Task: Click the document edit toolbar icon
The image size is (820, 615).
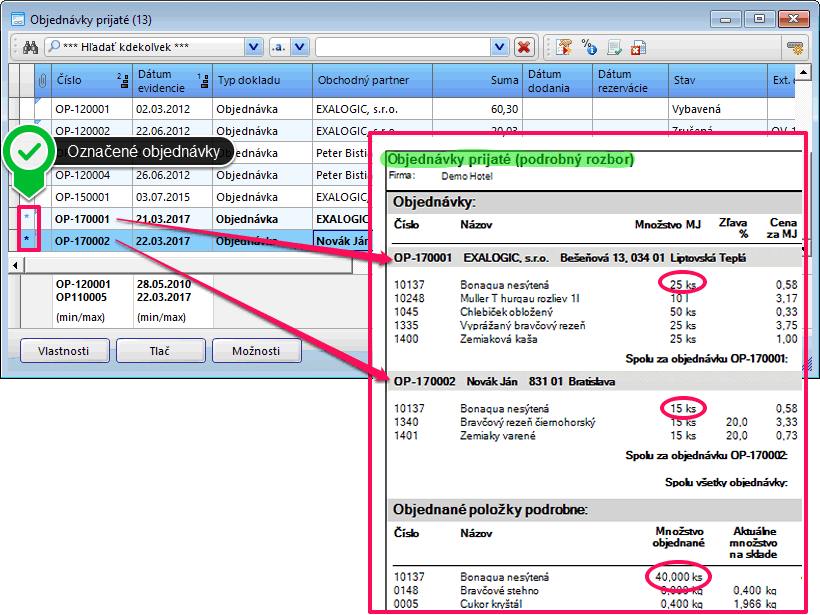Action: pyautogui.click(x=614, y=47)
